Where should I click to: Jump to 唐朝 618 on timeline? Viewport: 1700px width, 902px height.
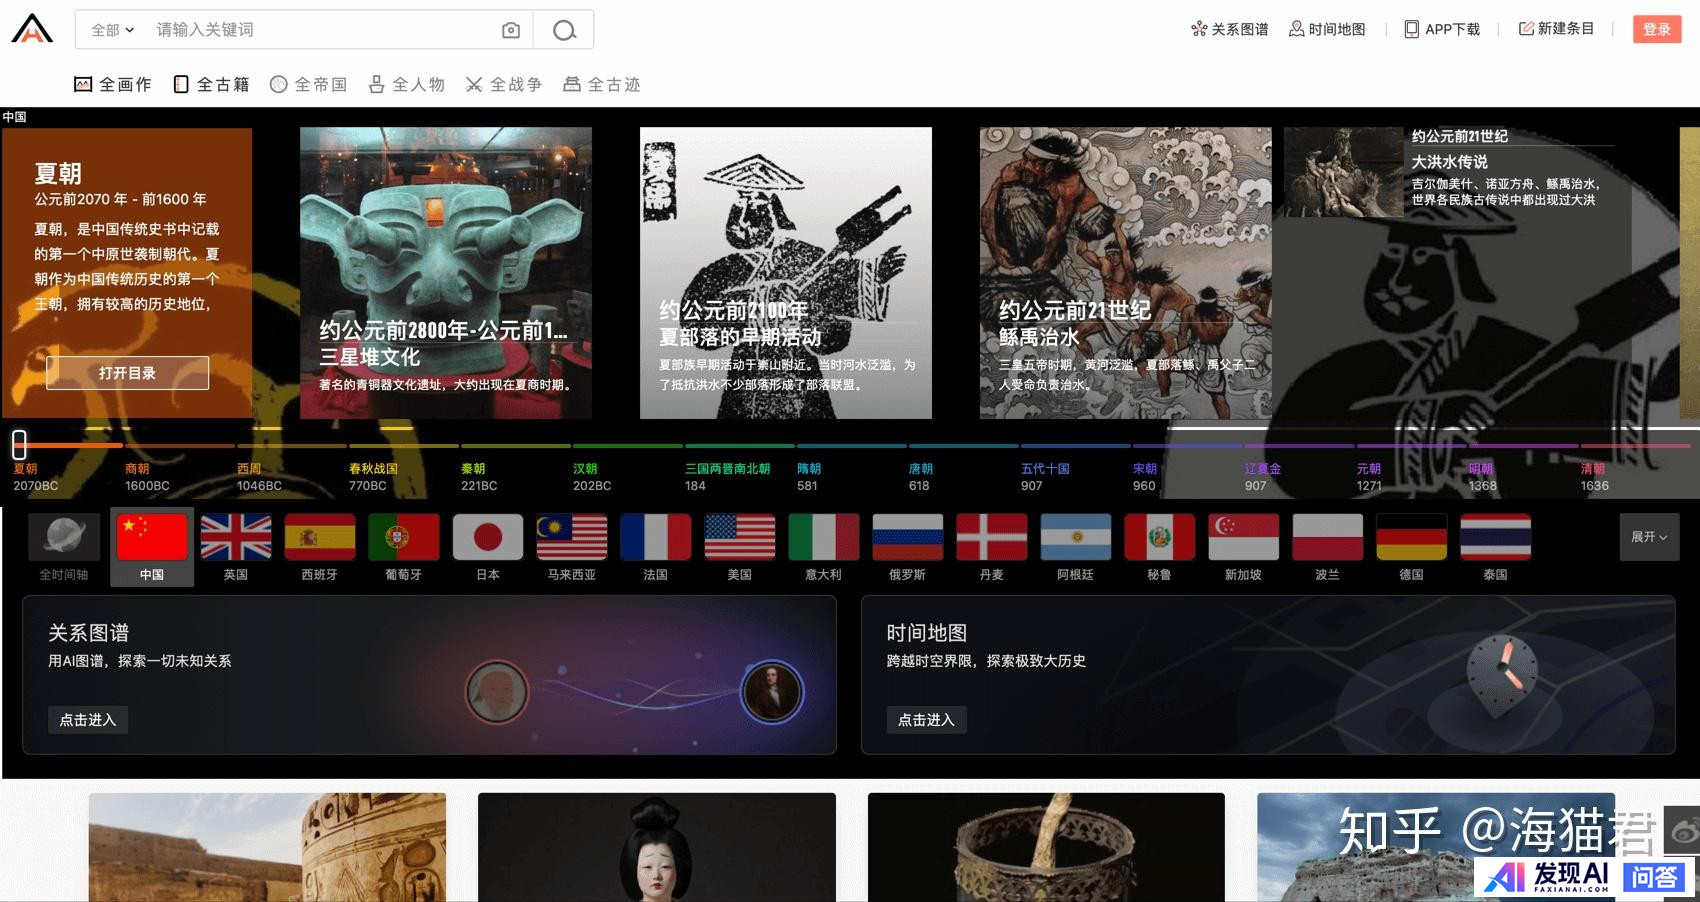coord(920,477)
